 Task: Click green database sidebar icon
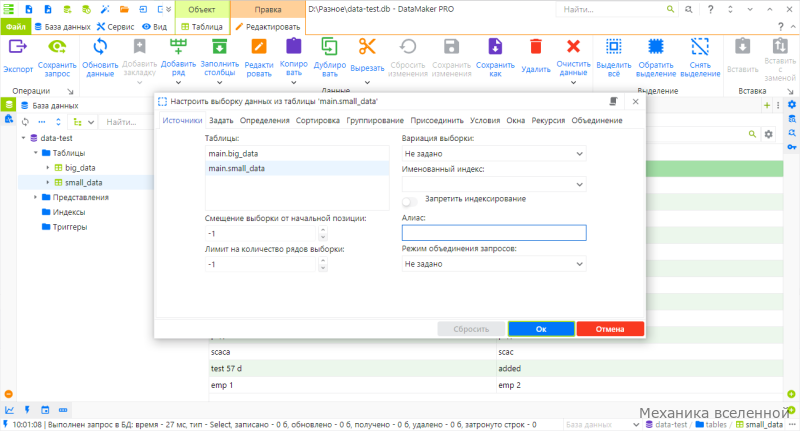tap(9, 105)
